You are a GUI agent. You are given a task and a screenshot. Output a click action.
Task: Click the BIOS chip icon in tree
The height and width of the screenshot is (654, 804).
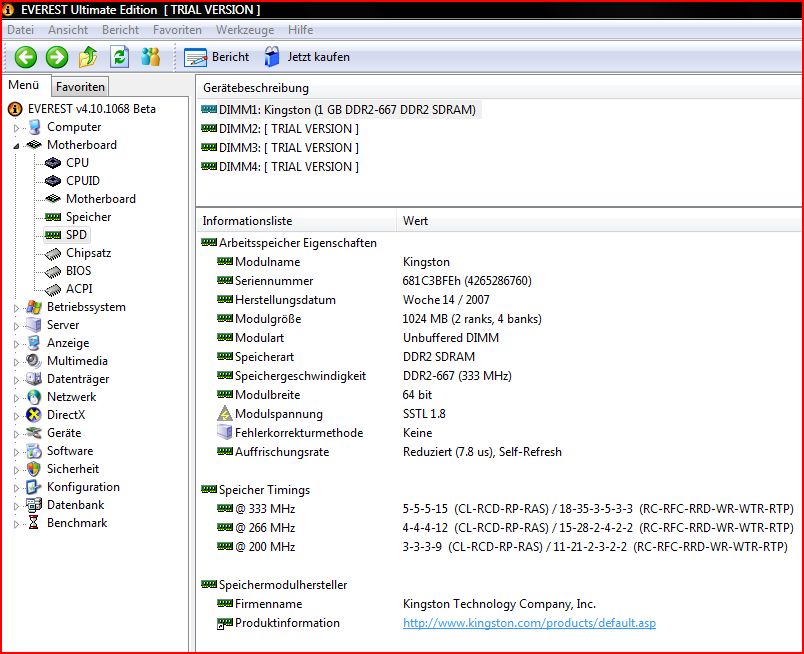pos(53,271)
